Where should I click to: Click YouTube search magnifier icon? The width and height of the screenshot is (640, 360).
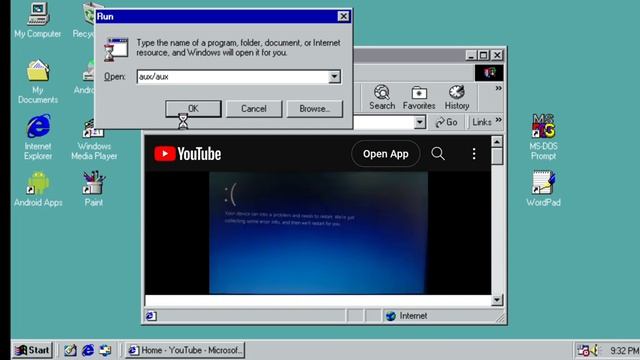click(438, 153)
